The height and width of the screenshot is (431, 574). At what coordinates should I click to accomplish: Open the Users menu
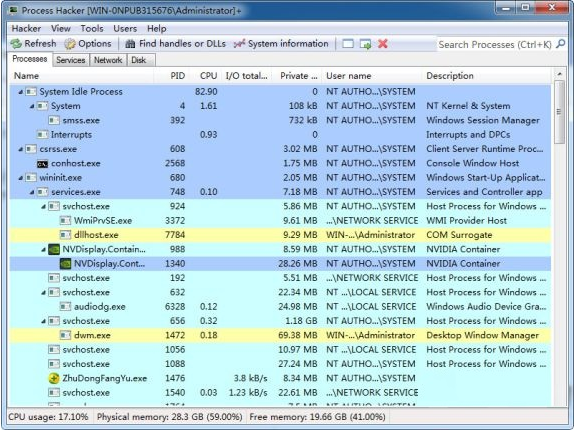pyautogui.click(x=125, y=29)
